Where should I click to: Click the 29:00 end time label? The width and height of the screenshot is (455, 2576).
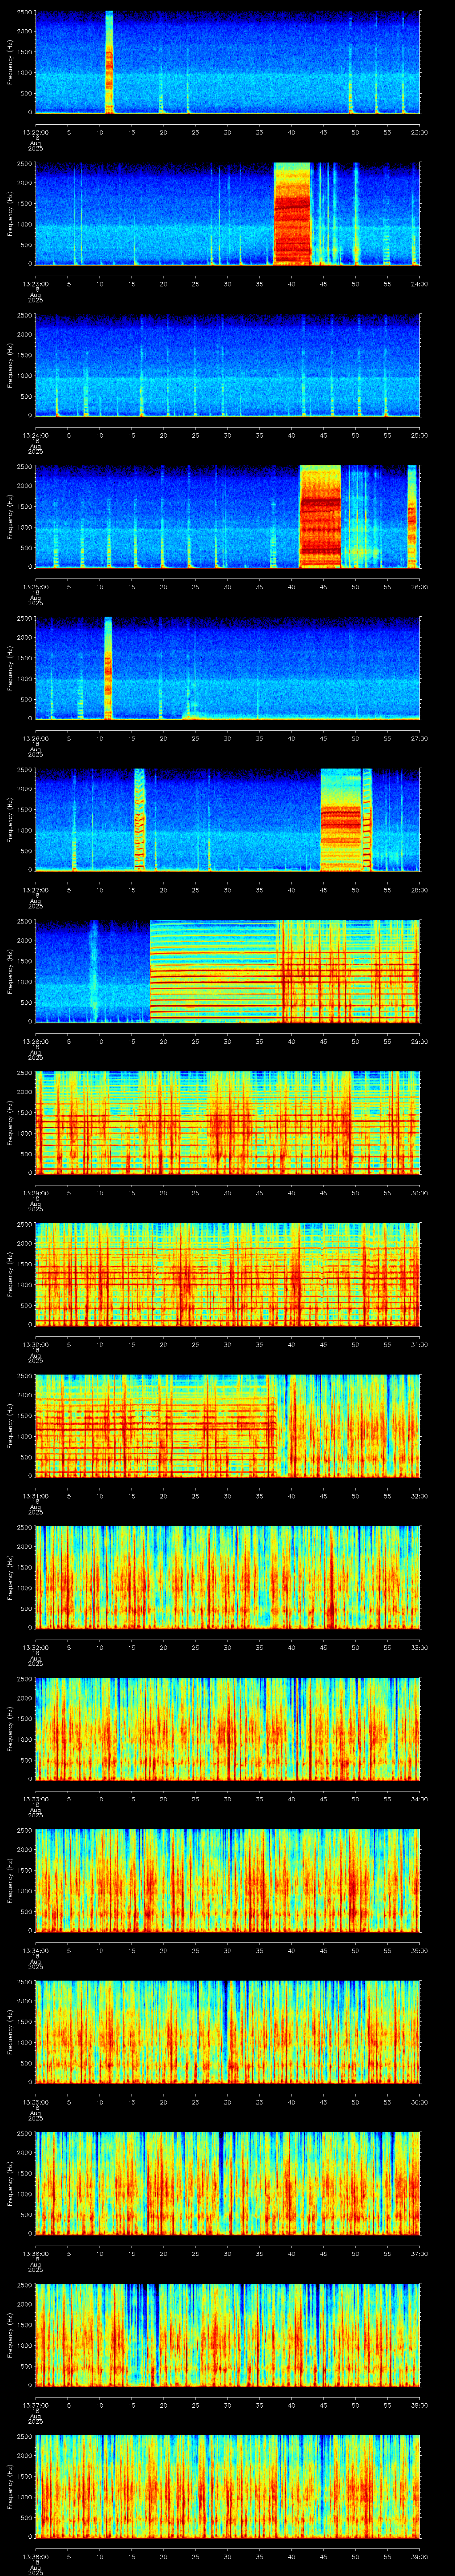[420, 1041]
